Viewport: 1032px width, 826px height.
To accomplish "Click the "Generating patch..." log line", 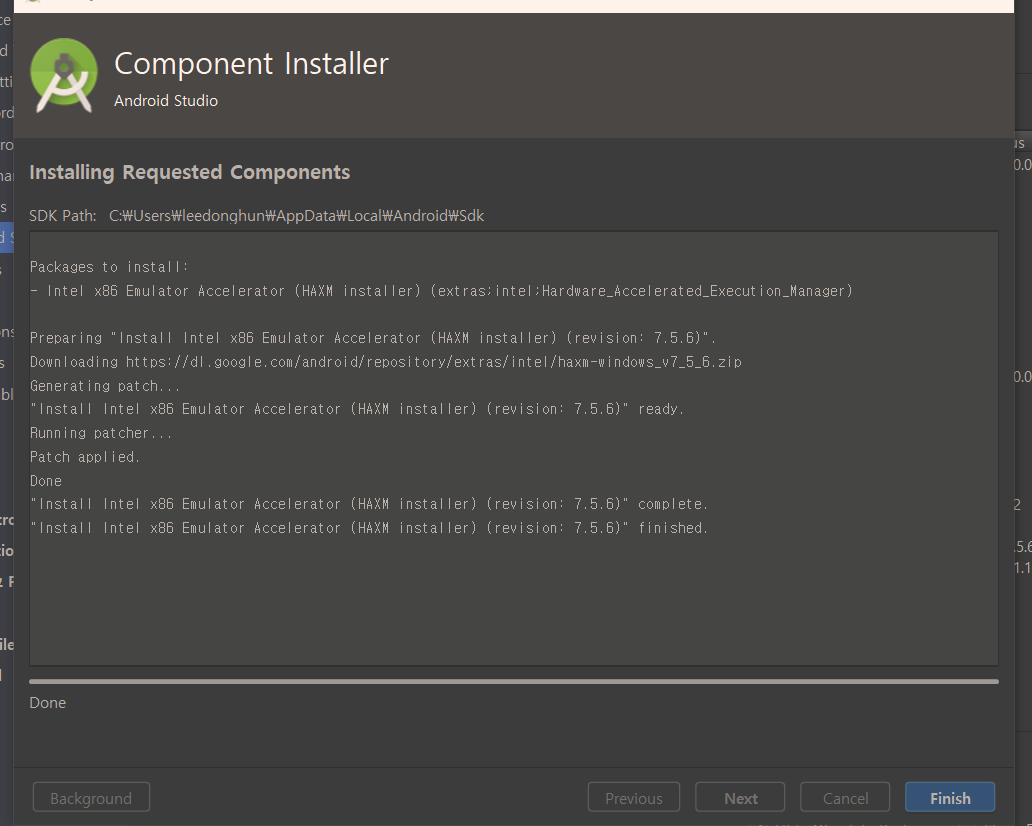I will pyautogui.click(x=105, y=386).
